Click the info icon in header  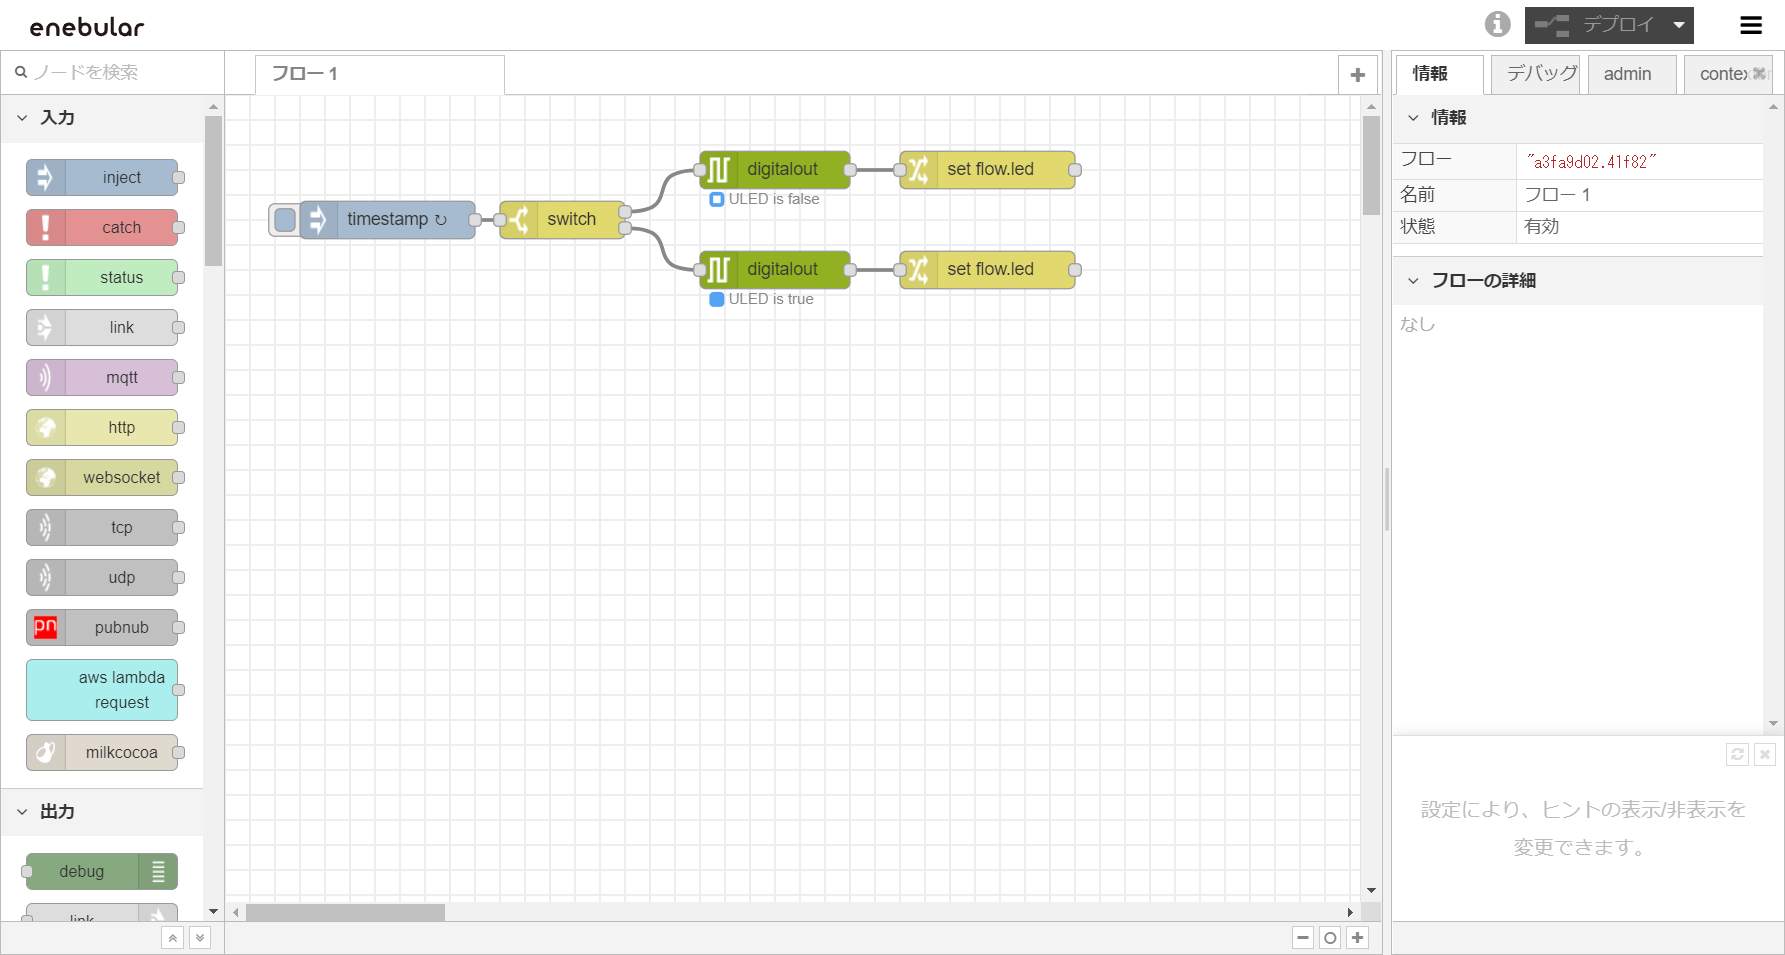click(x=1497, y=24)
